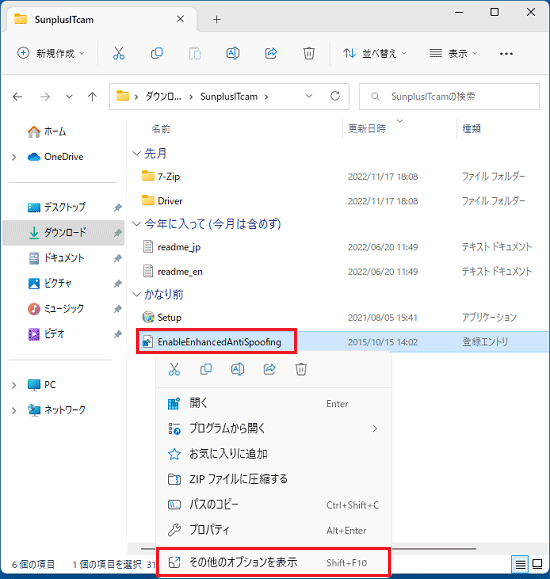Click the toolbar Share icon
Image resolution: width=550 pixels, height=579 pixels.
[271, 54]
